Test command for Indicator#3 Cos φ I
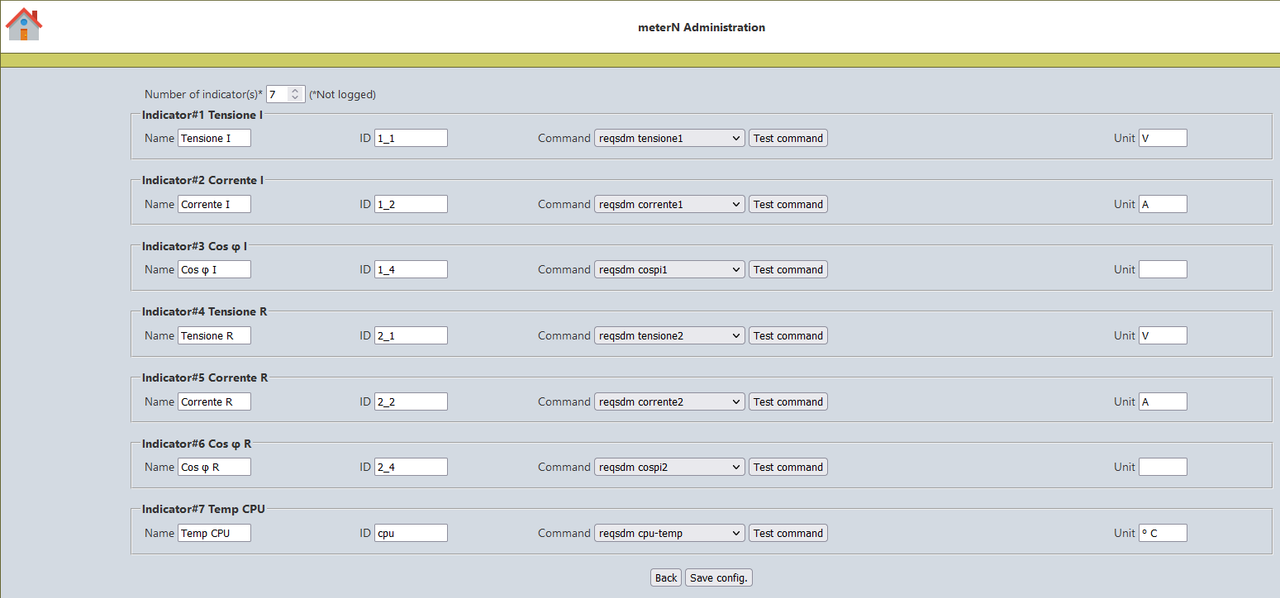The image size is (1280, 598). point(788,269)
